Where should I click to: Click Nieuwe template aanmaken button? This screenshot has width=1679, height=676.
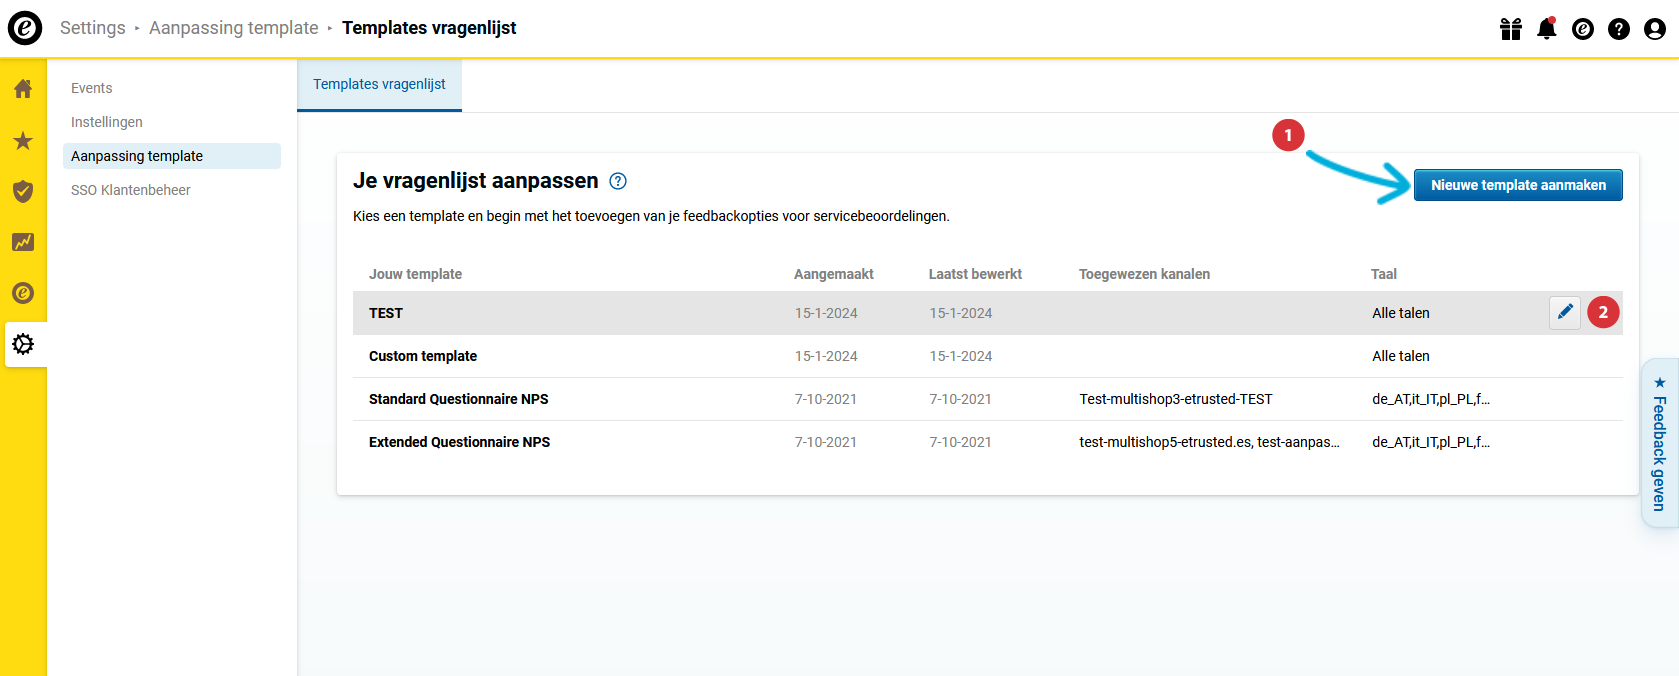[1518, 185]
